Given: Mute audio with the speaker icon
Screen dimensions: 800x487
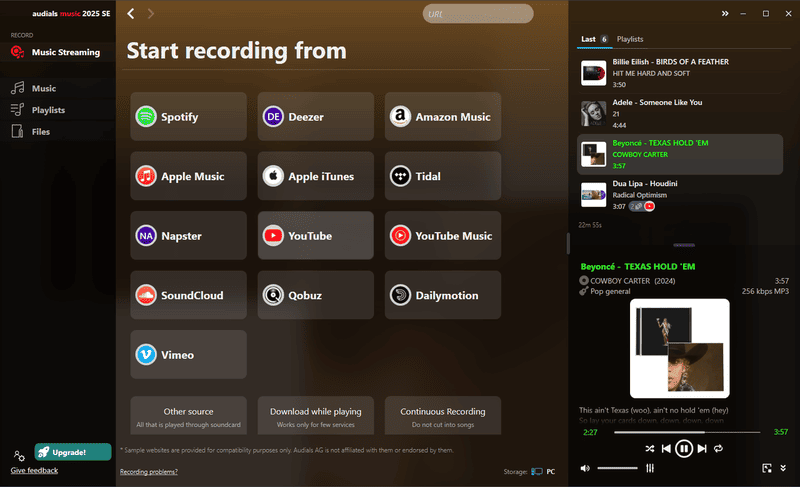Looking at the screenshot, I should coord(585,467).
